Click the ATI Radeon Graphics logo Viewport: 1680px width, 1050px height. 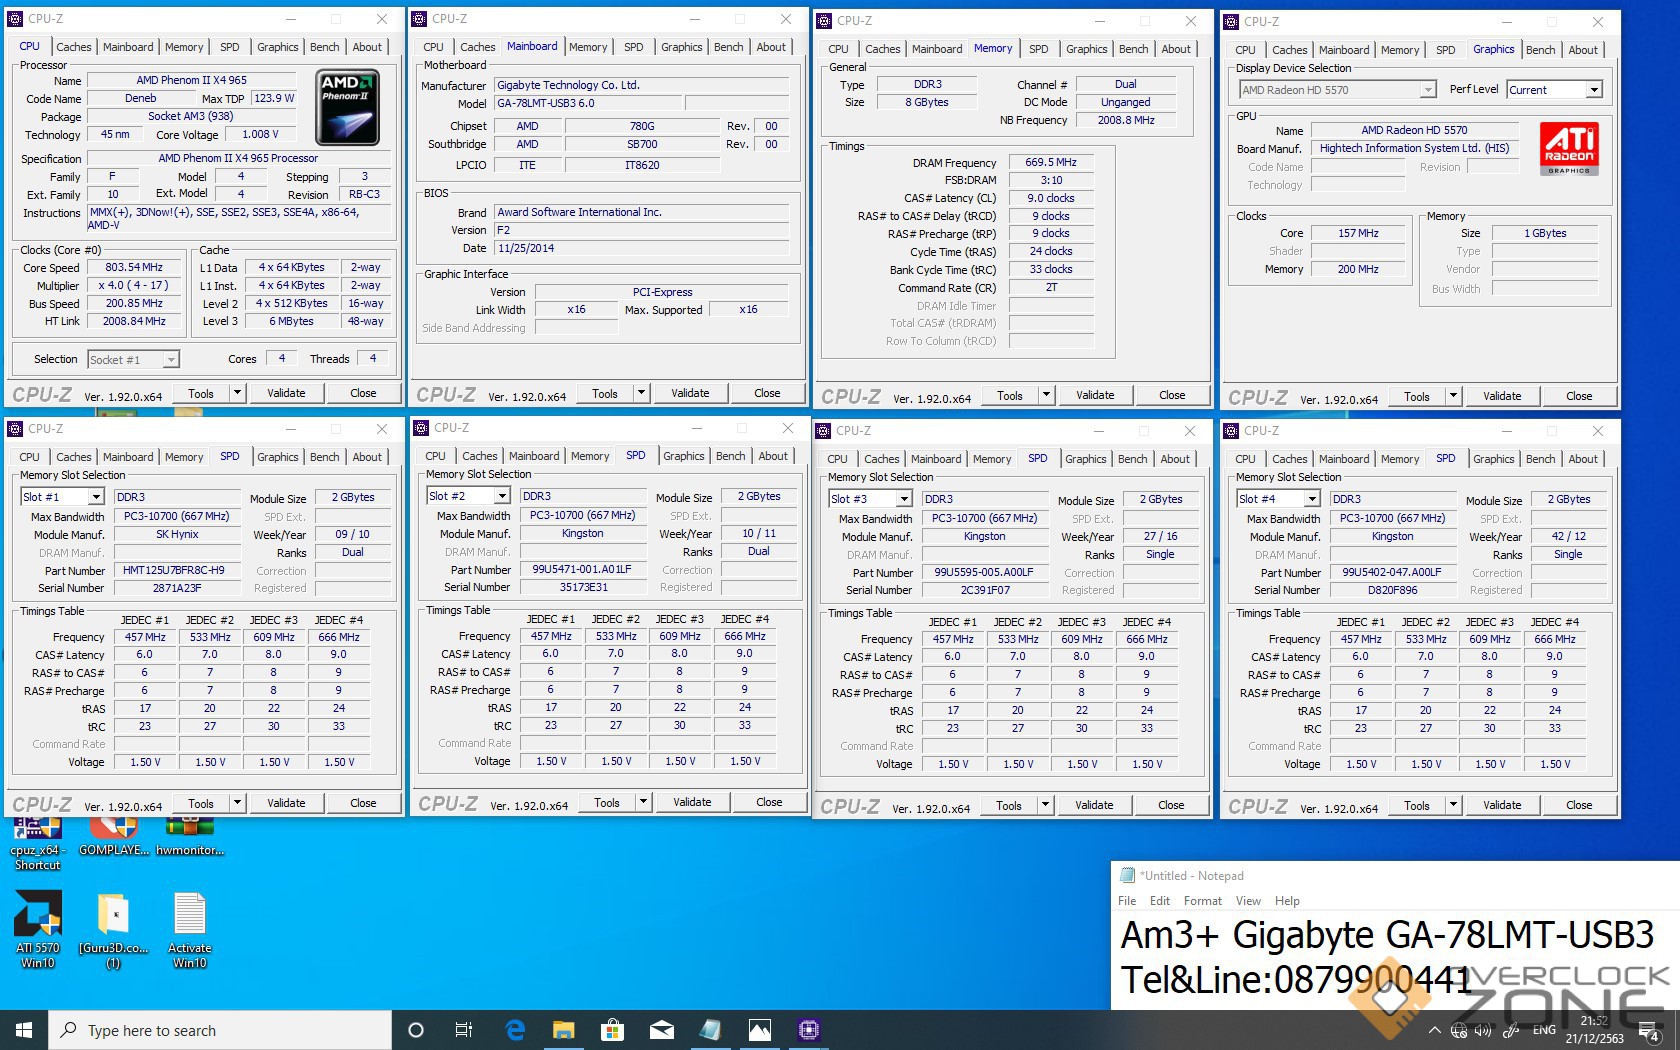click(1568, 148)
